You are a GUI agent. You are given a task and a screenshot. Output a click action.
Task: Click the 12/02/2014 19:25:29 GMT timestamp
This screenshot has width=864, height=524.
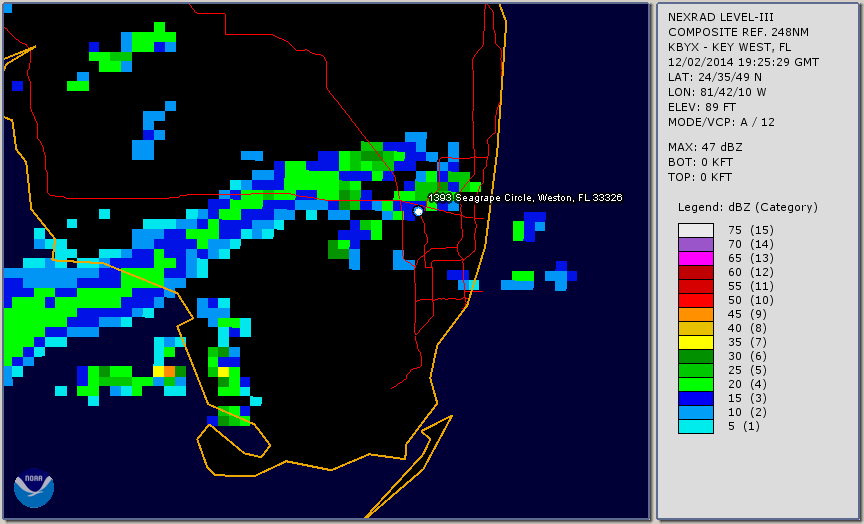coord(743,62)
